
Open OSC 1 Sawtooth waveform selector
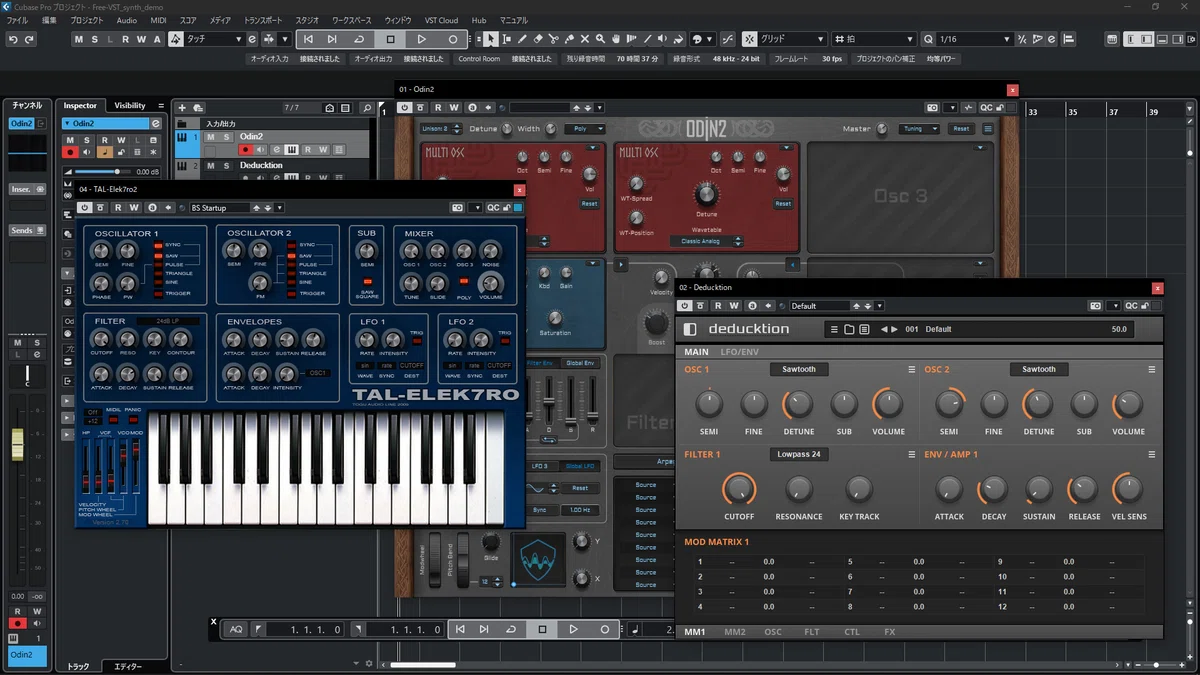[799, 369]
